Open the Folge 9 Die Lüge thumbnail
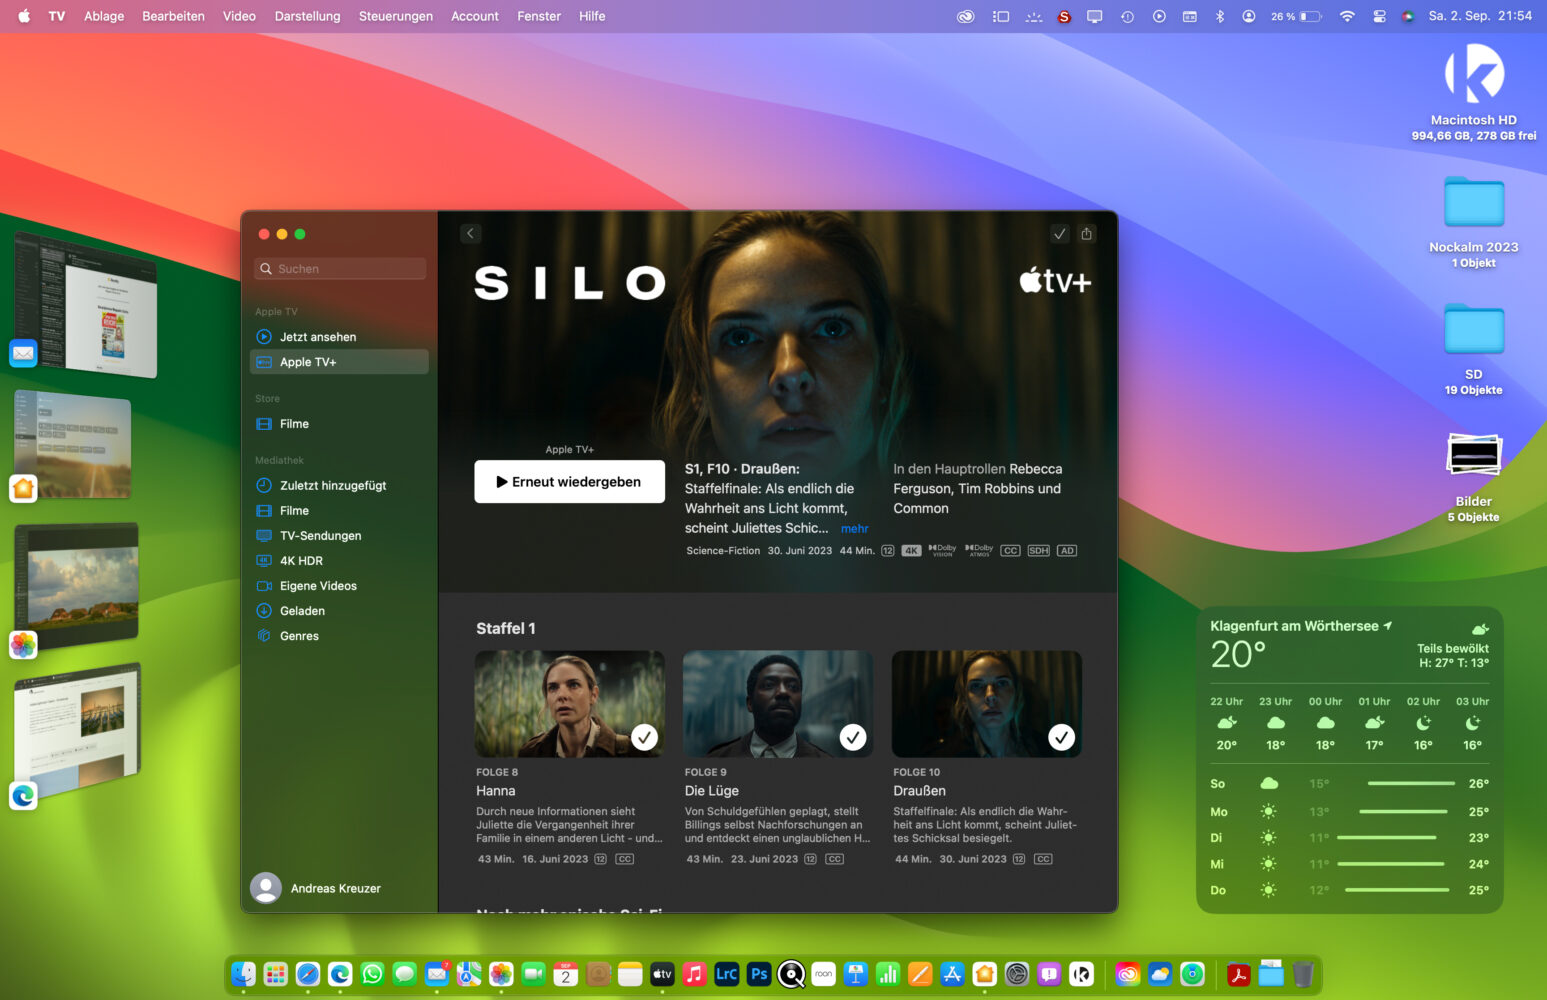 pyautogui.click(x=778, y=704)
